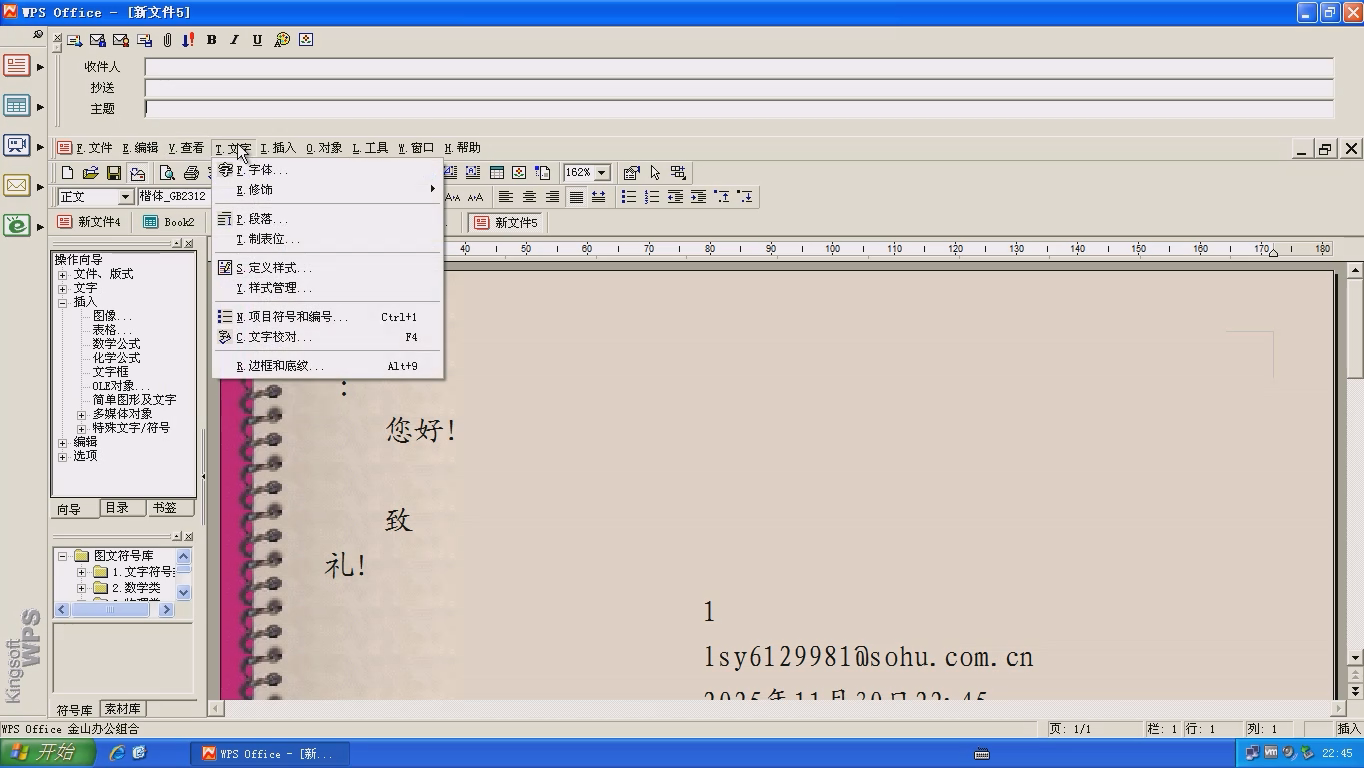The height and width of the screenshot is (768, 1364).
Task: Center-align the paragraph text
Action: [529, 197]
